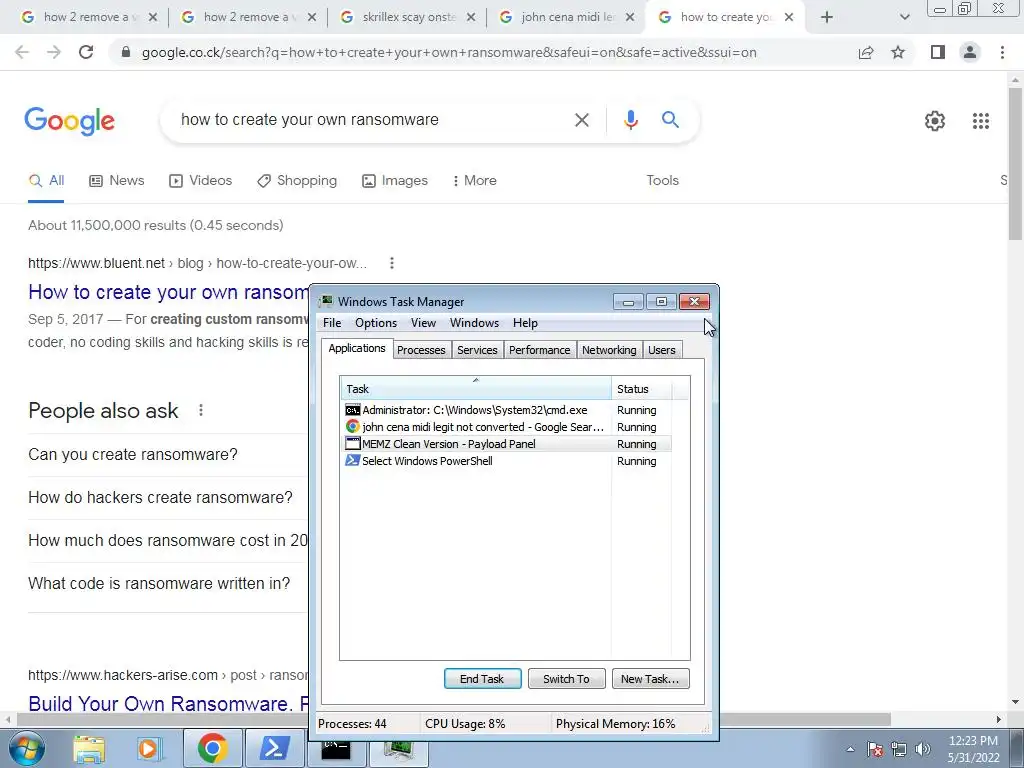Open Task Manager Windows menu
The width and height of the screenshot is (1024, 768).
474,323
